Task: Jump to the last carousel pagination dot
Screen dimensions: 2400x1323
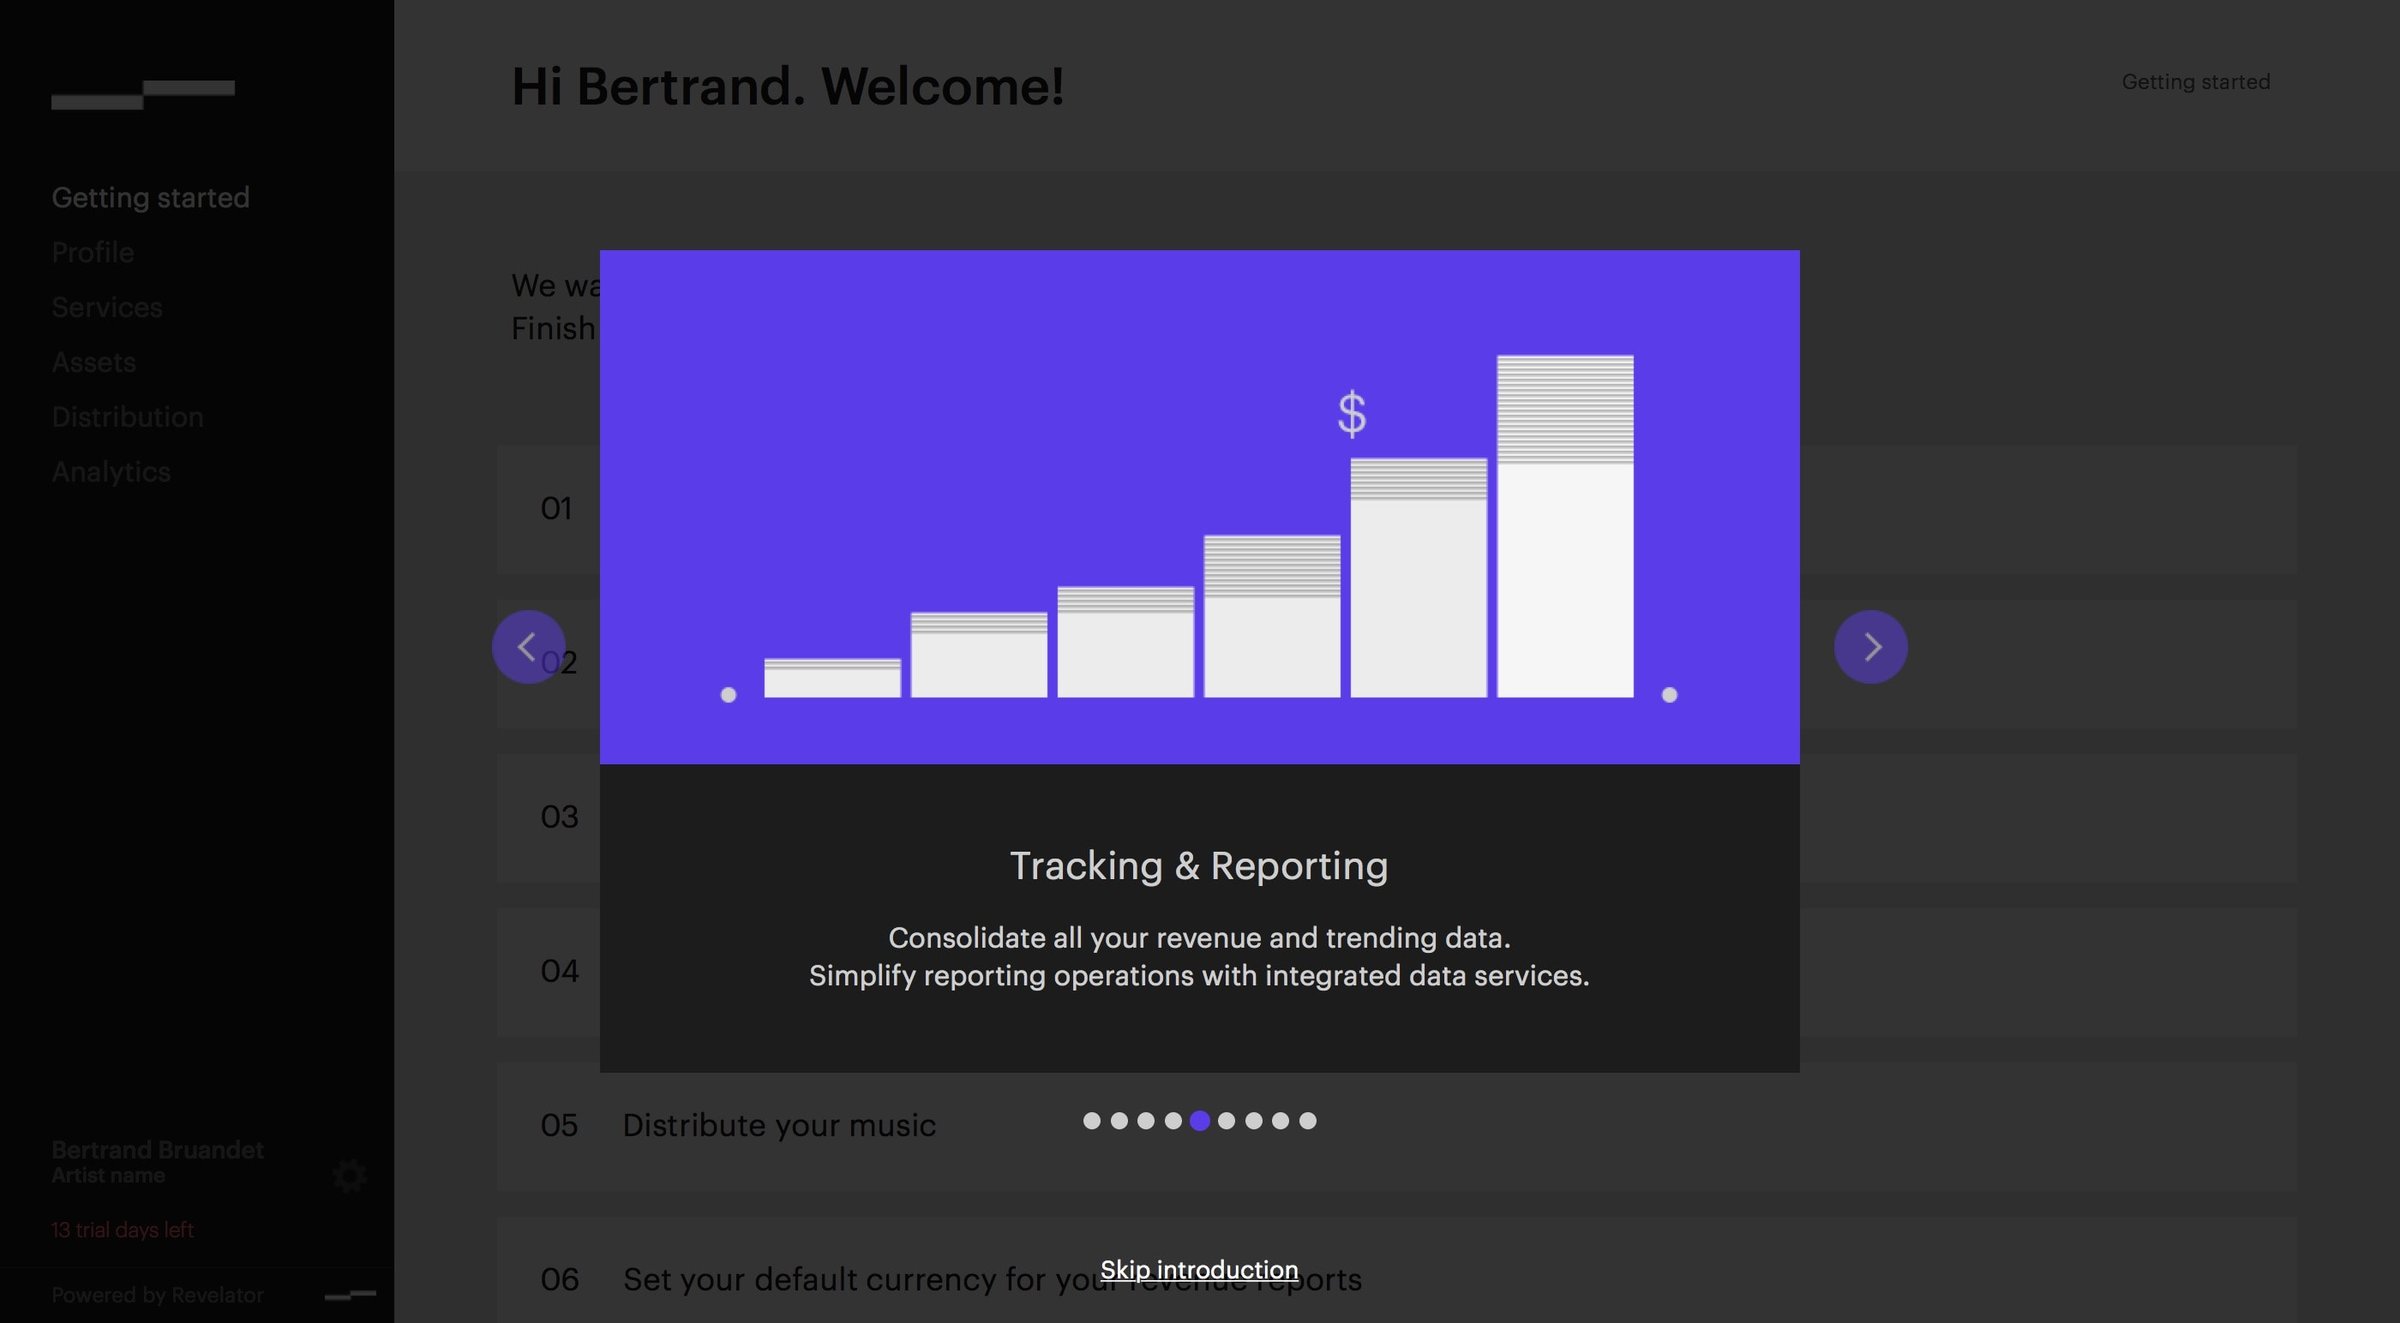Action: [x=1308, y=1121]
